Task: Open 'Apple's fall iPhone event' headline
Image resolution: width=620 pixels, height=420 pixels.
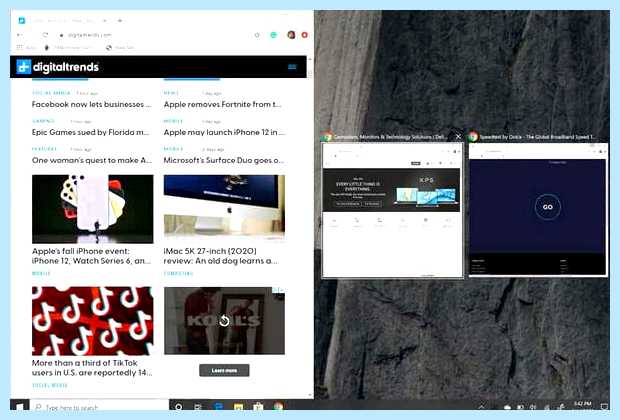Action: click(91, 256)
